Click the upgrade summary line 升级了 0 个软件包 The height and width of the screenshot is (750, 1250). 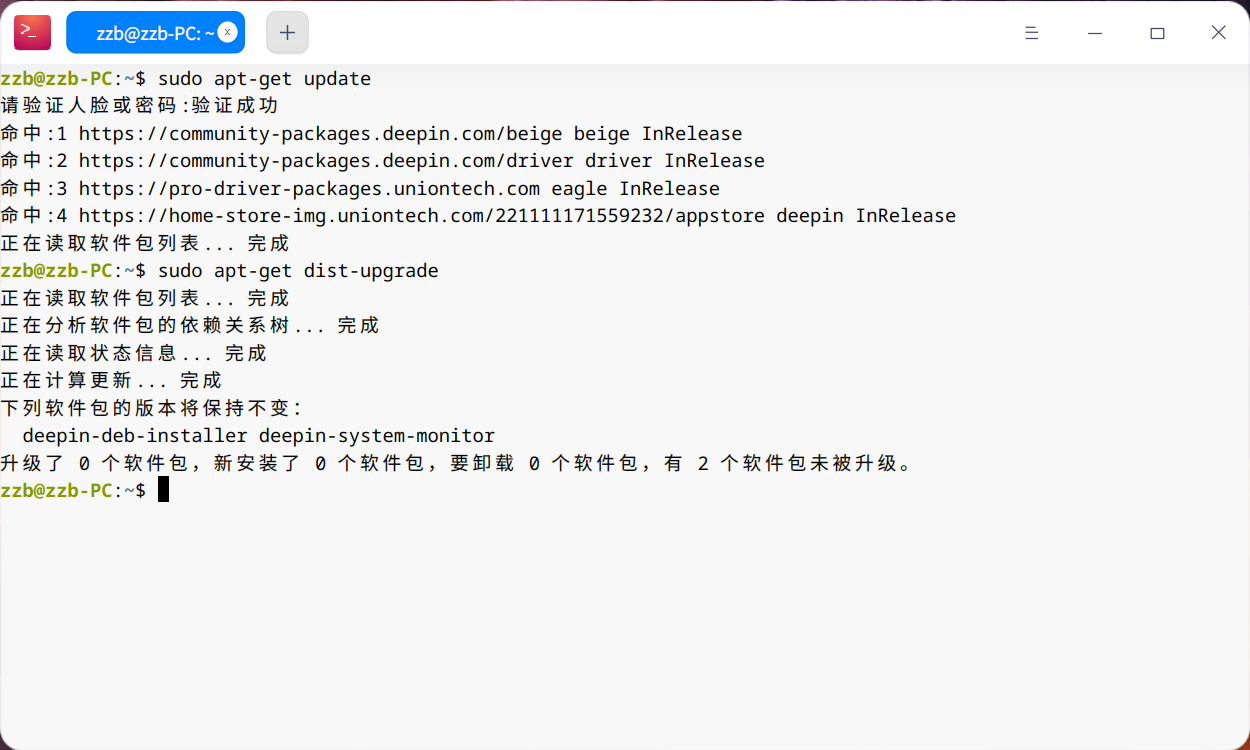pos(455,464)
